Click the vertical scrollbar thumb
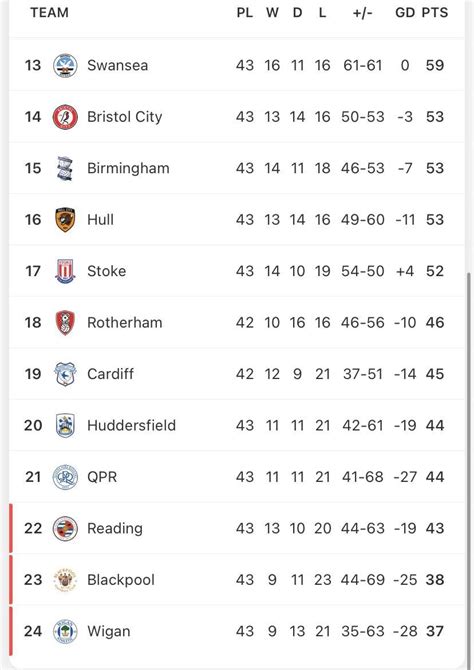474x670 pixels. (x=469, y=466)
